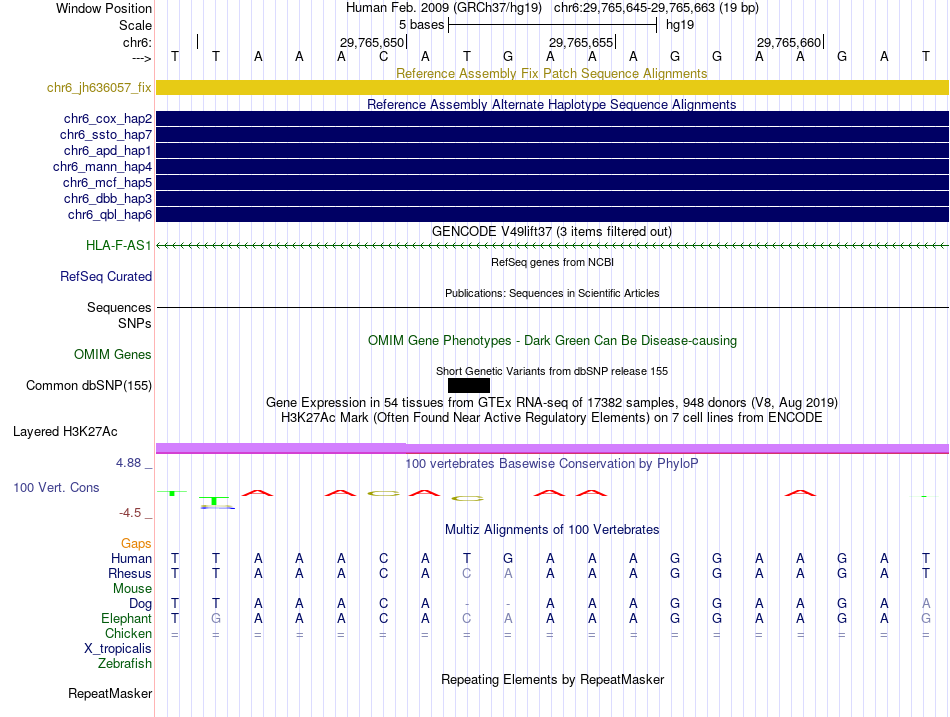Open the H3K27Ac Mark track title
The height and width of the screenshot is (717, 950).
click(x=552, y=418)
